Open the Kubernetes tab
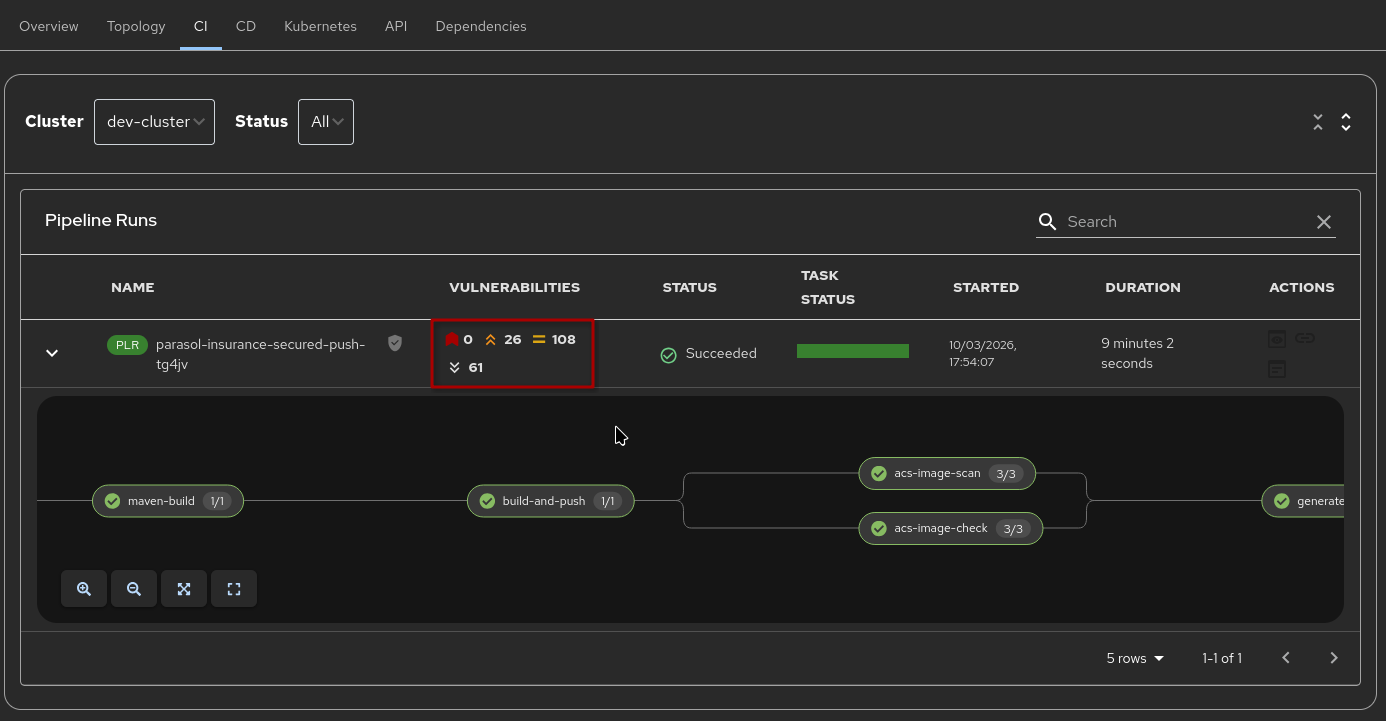The height and width of the screenshot is (721, 1386). coord(320,26)
